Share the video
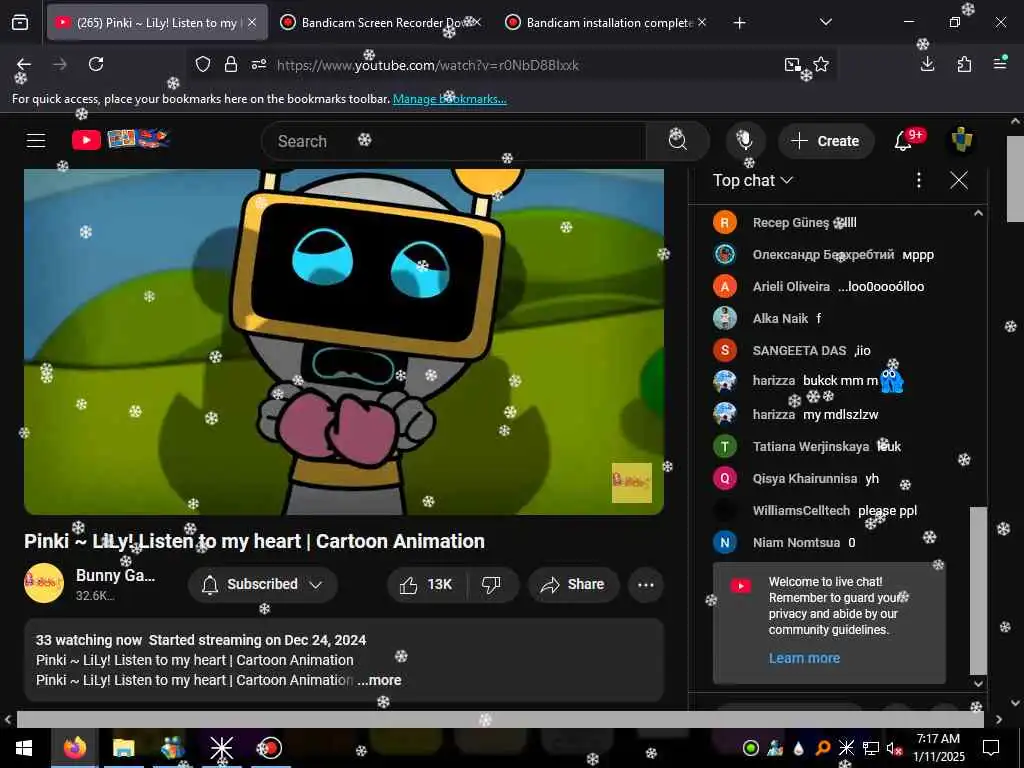 click(573, 584)
